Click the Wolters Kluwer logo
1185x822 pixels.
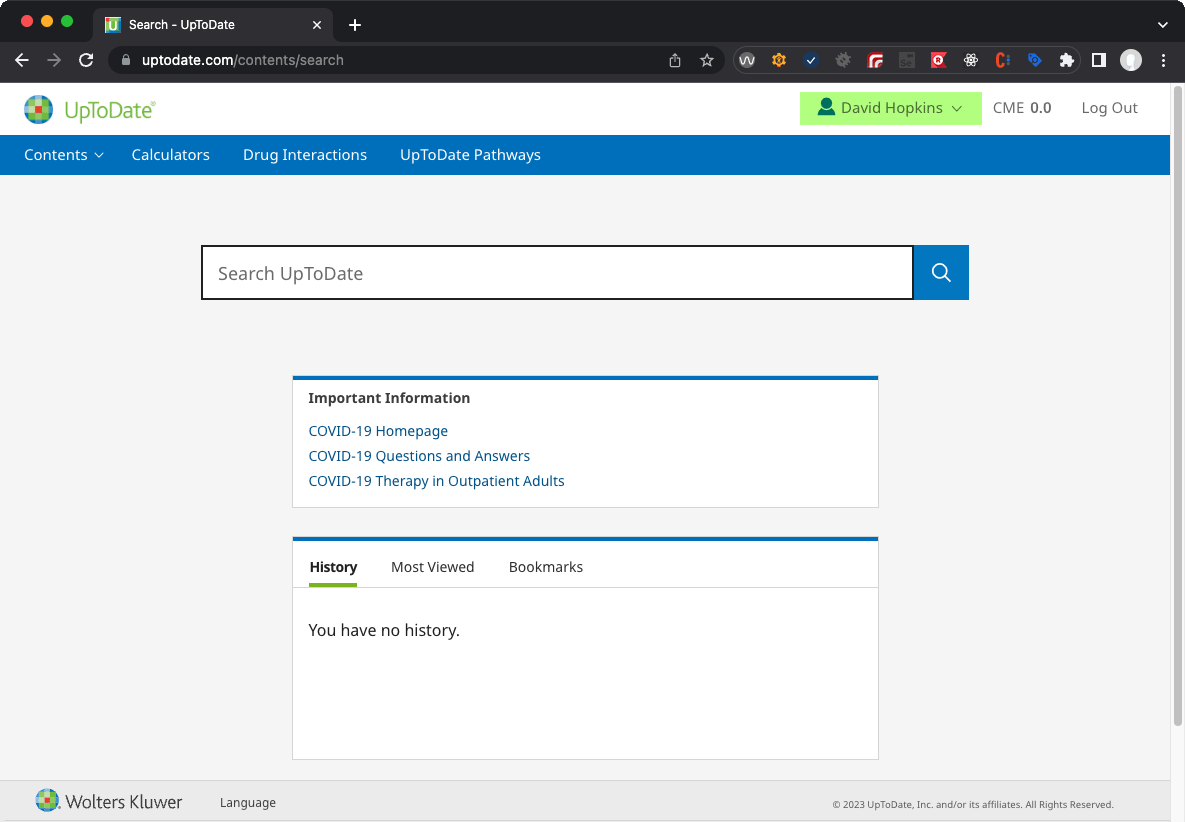click(108, 801)
